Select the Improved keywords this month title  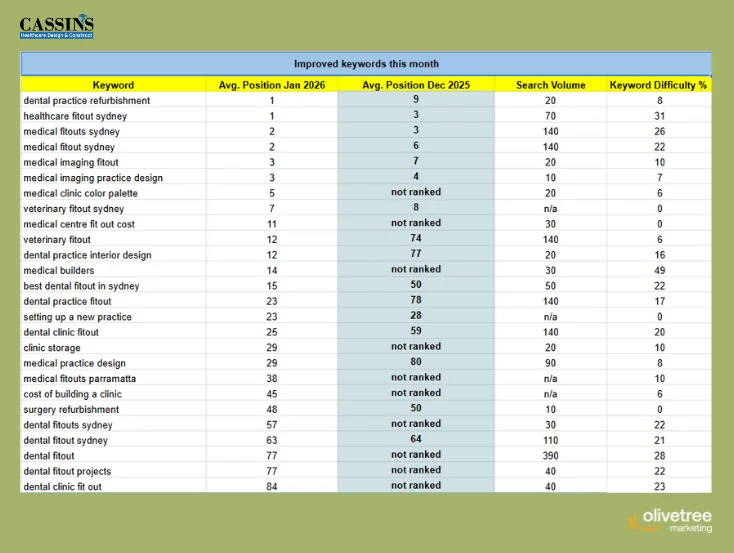point(366,64)
